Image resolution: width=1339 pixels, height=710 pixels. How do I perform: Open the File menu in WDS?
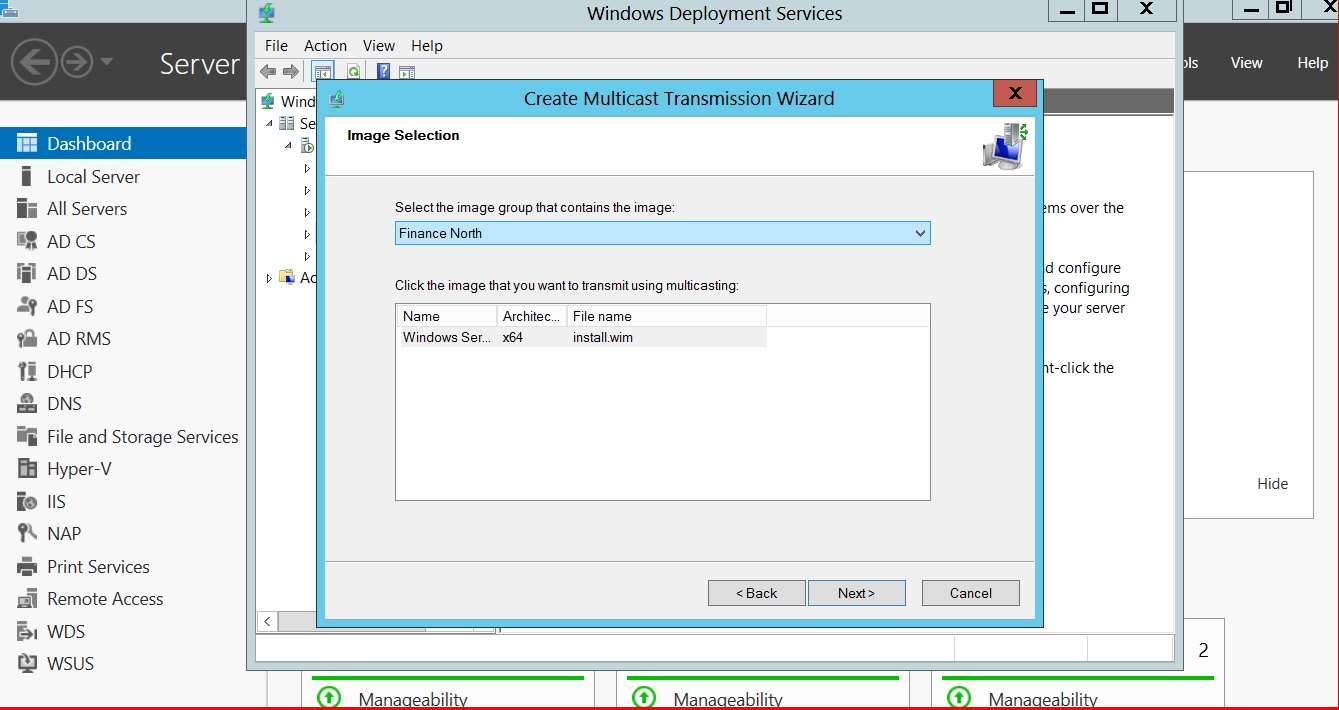[276, 46]
